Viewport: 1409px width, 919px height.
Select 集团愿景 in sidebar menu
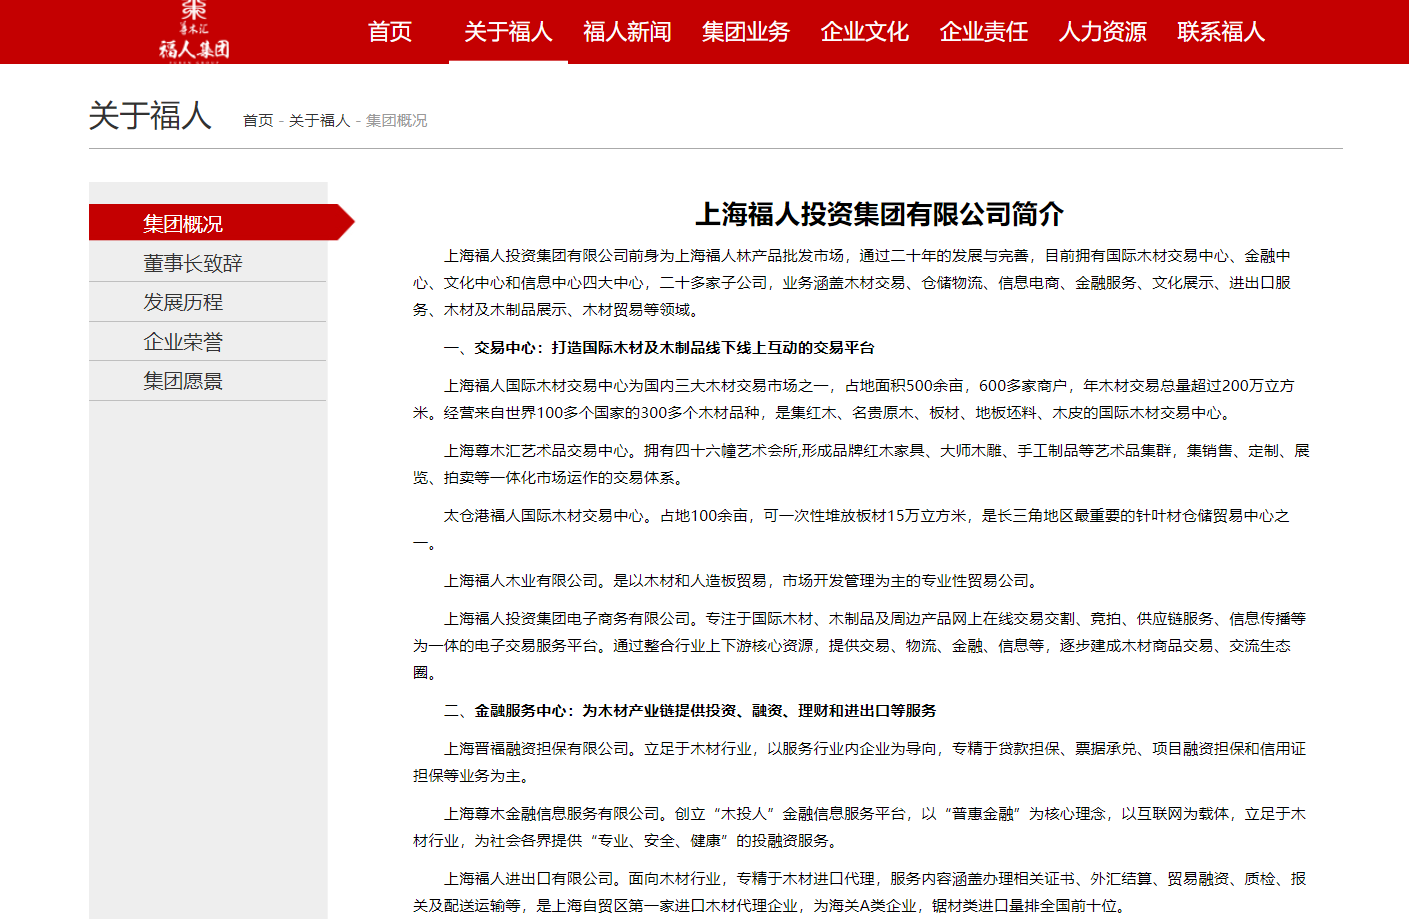pos(183,381)
